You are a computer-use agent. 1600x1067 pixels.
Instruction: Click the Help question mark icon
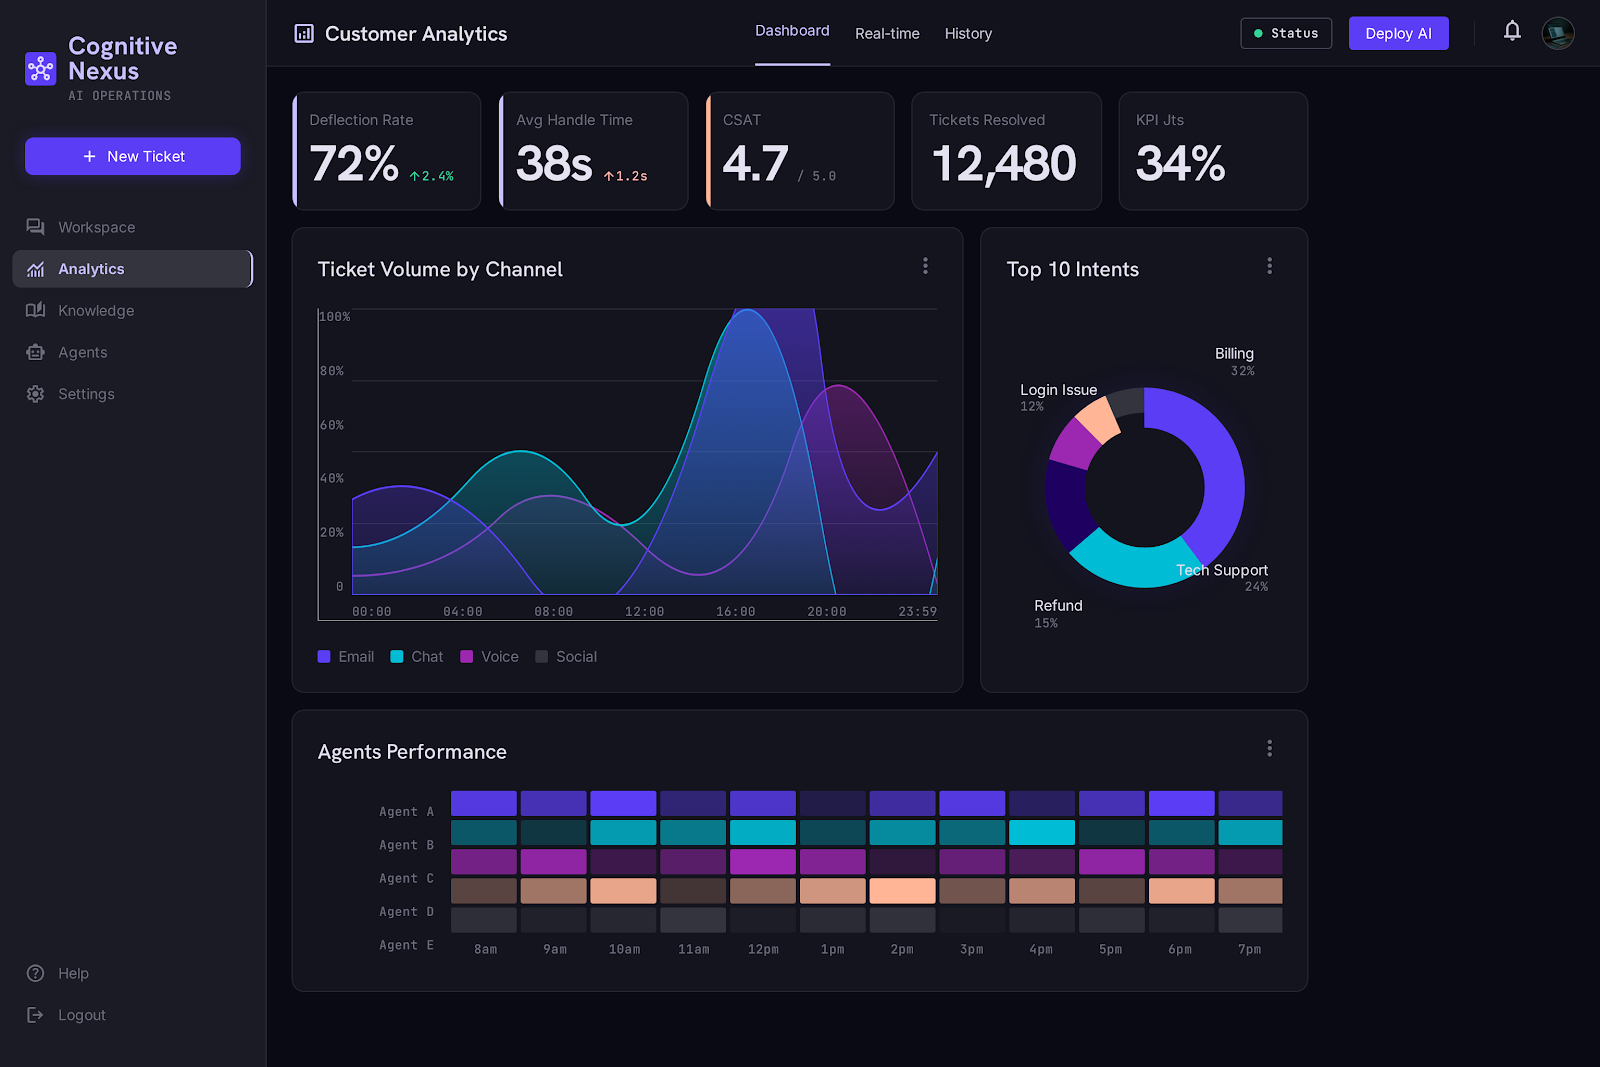tap(36, 973)
